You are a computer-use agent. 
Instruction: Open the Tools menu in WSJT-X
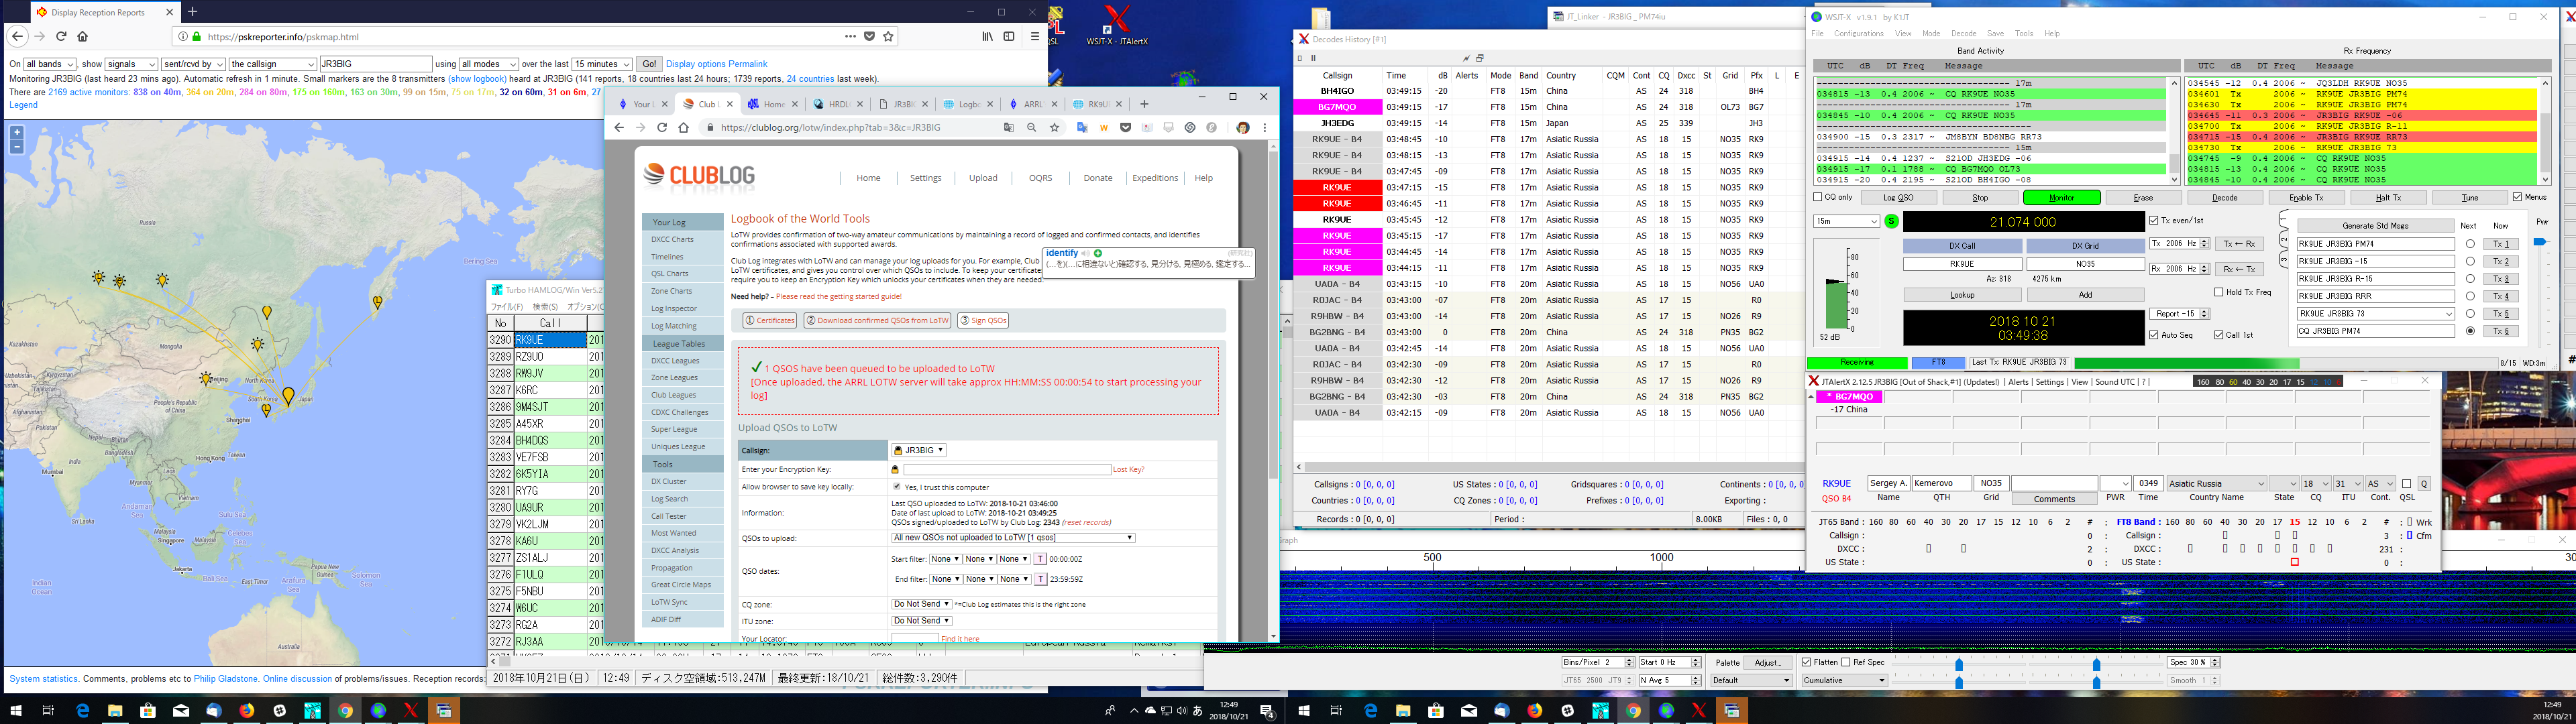(x=2024, y=33)
